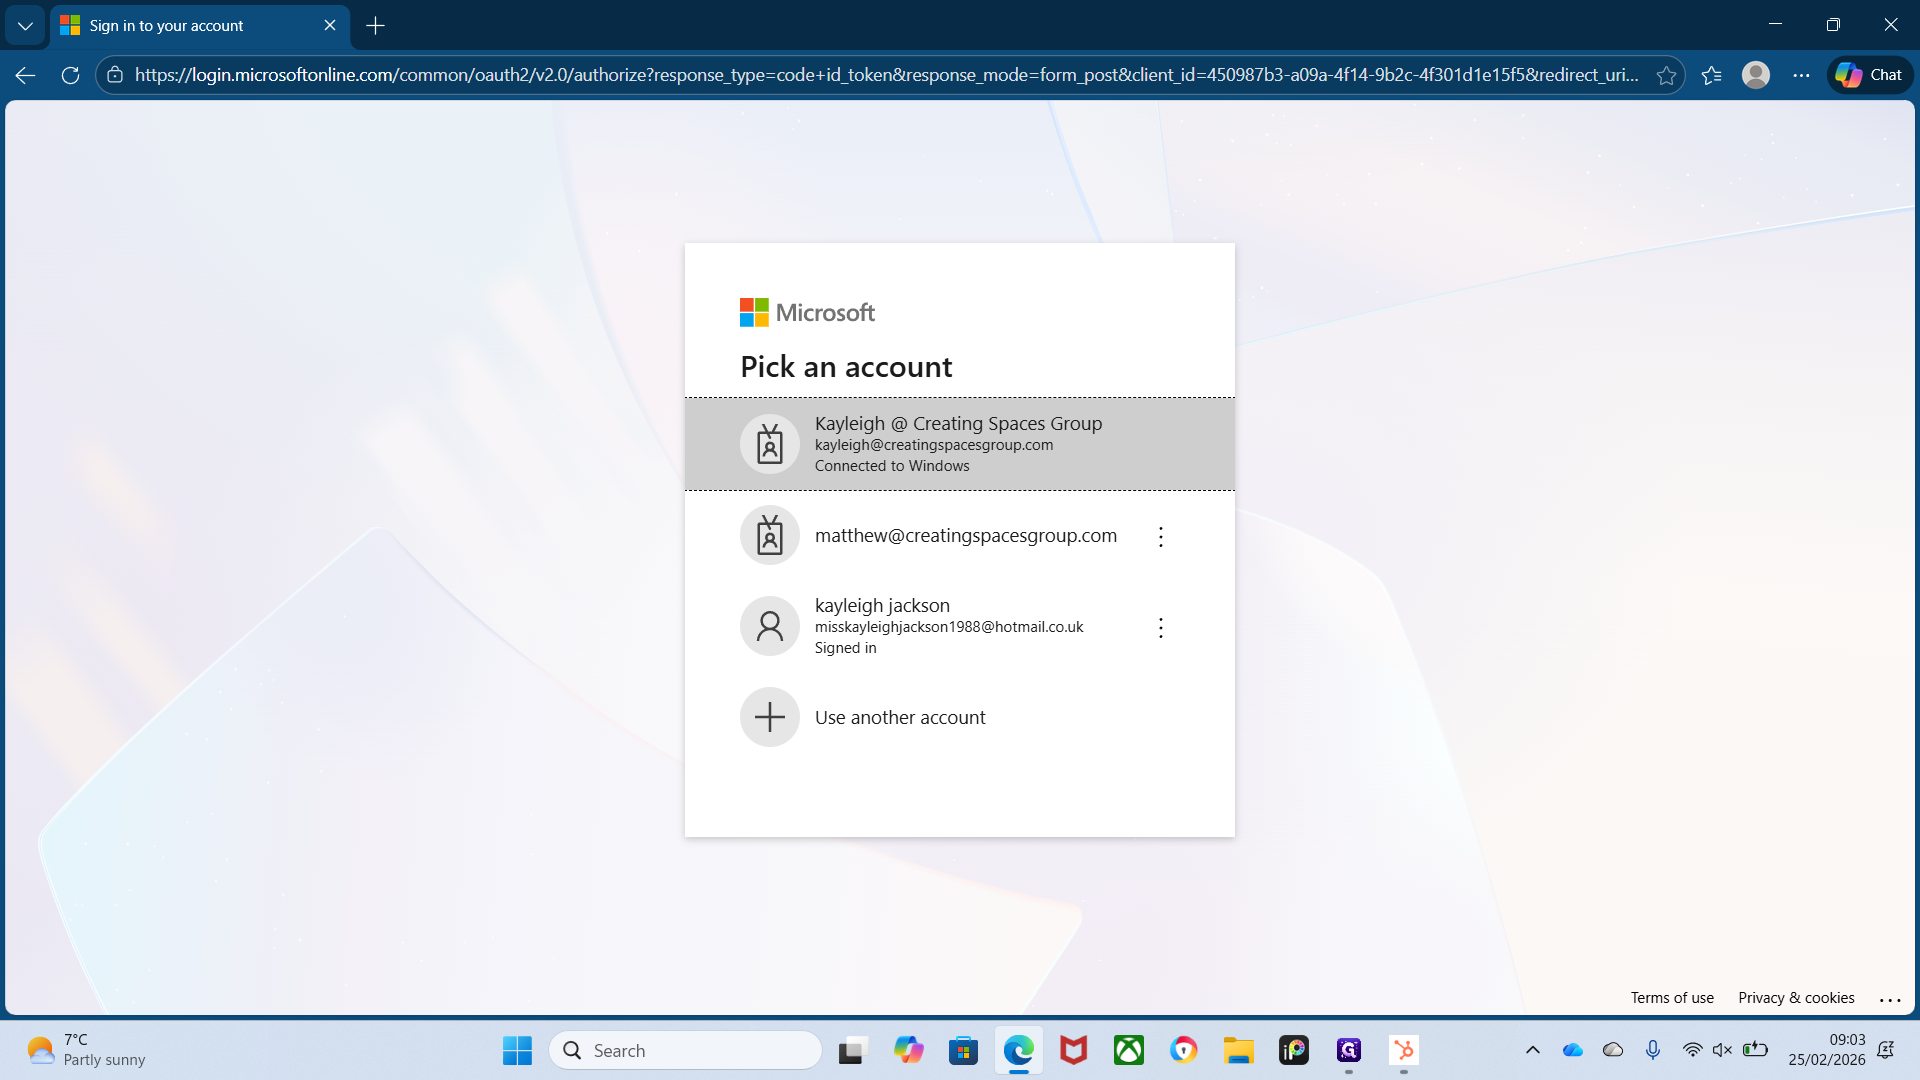The image size is (1920, 1080).
Task: Open Privacy & cookies link
Action: click(x=1796, y=998)
